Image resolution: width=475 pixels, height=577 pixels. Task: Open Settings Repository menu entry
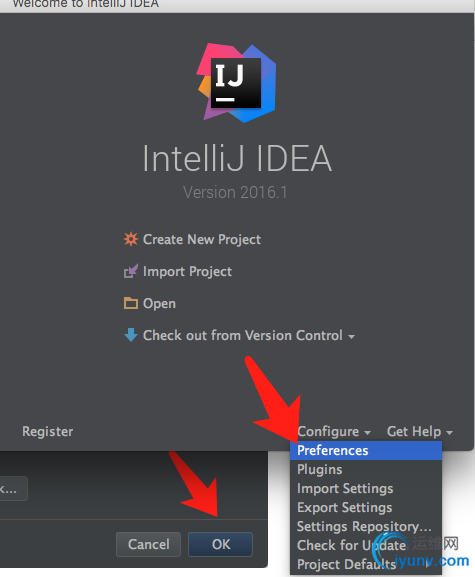tap(366, 527)
